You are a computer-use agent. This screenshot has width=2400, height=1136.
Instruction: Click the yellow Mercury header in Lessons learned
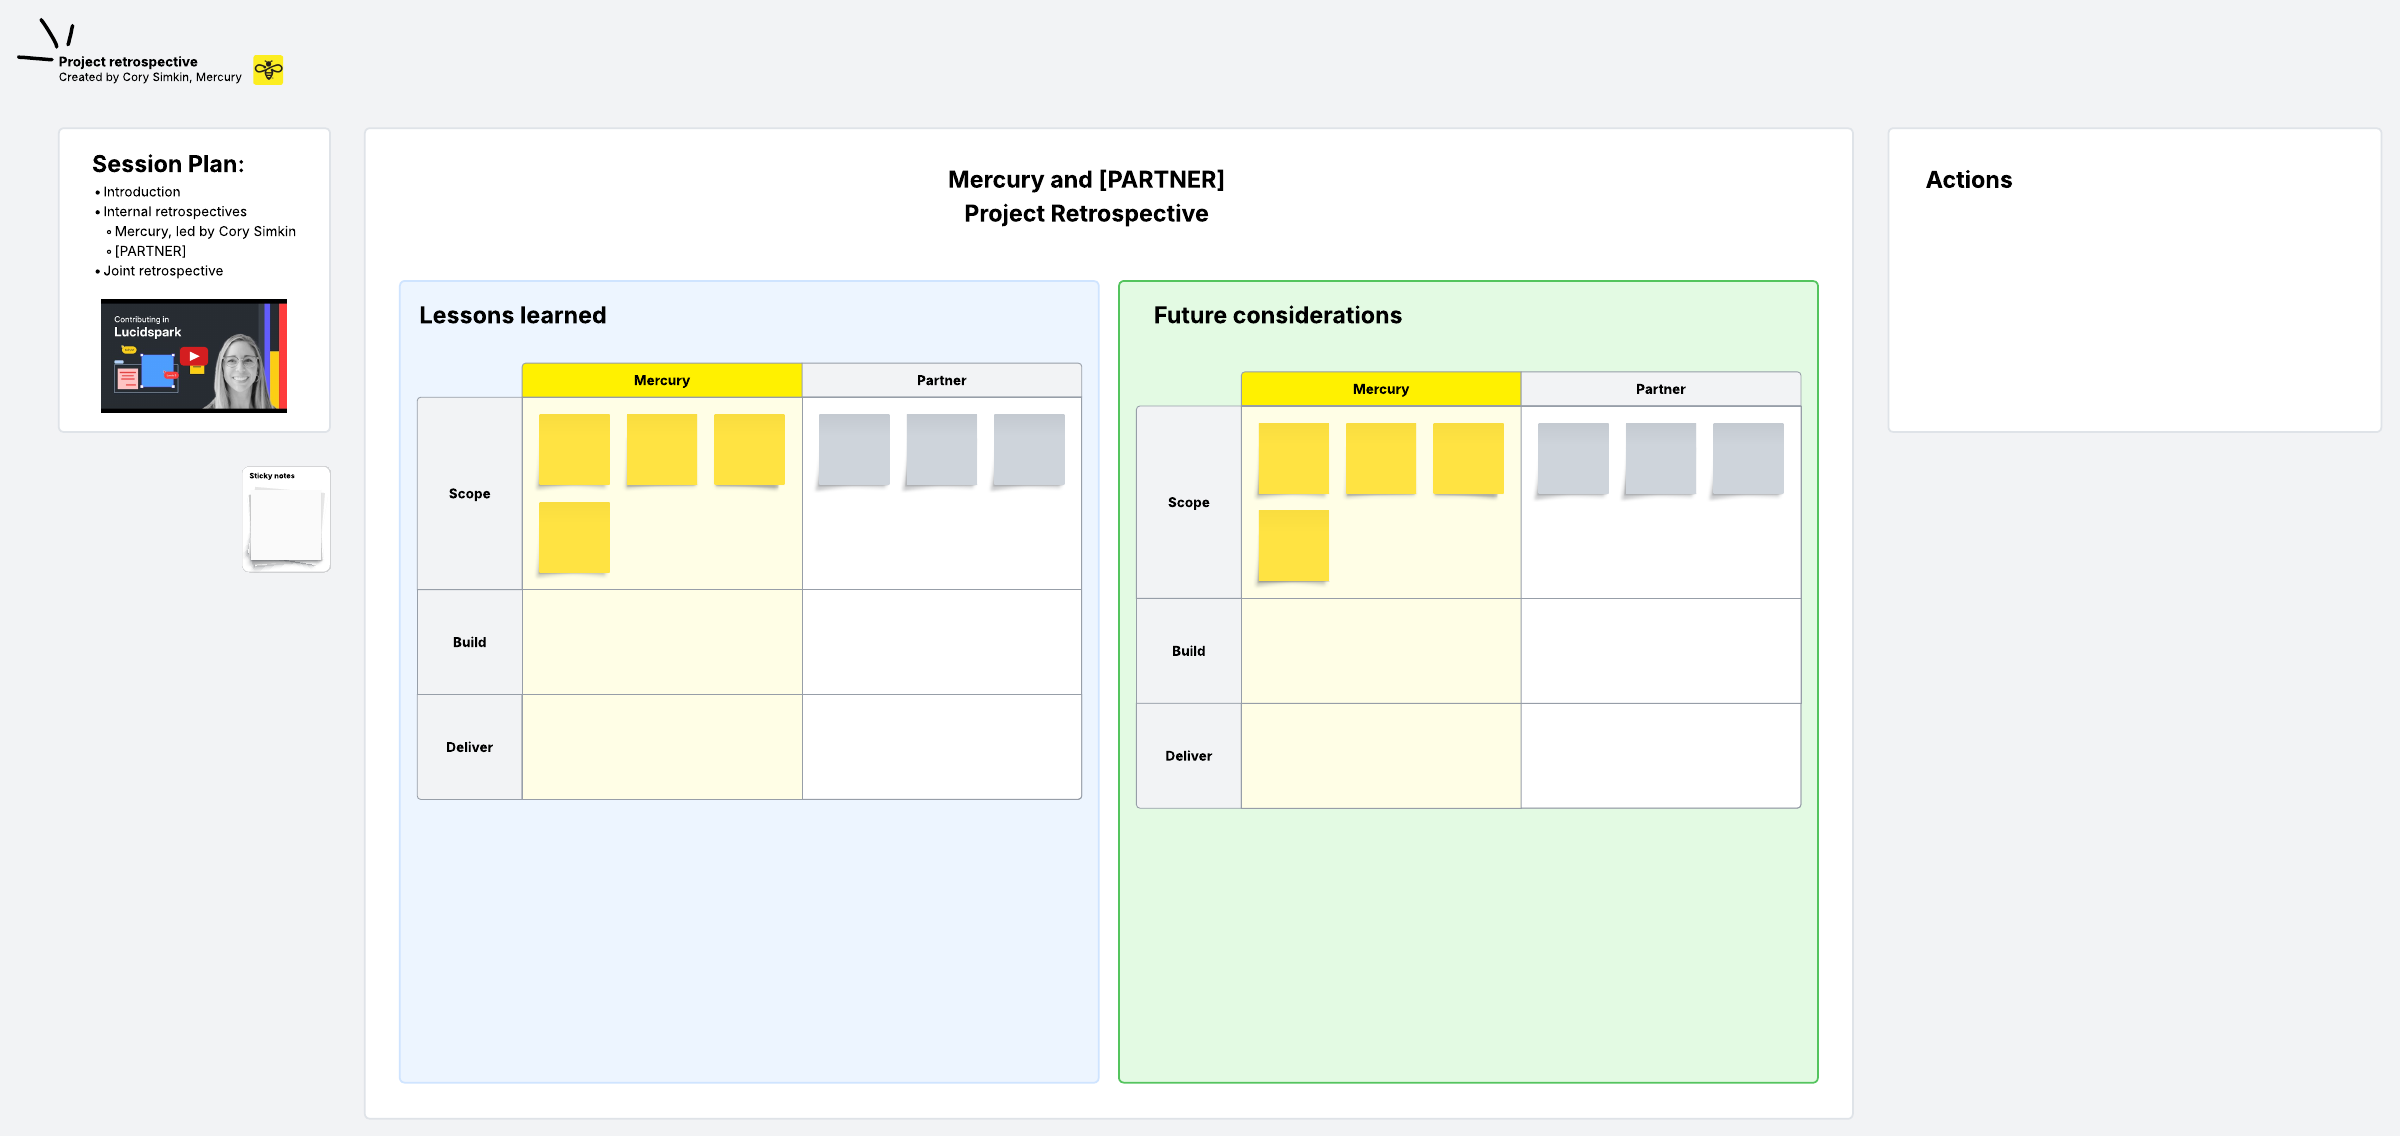click(x=661, y=381)
